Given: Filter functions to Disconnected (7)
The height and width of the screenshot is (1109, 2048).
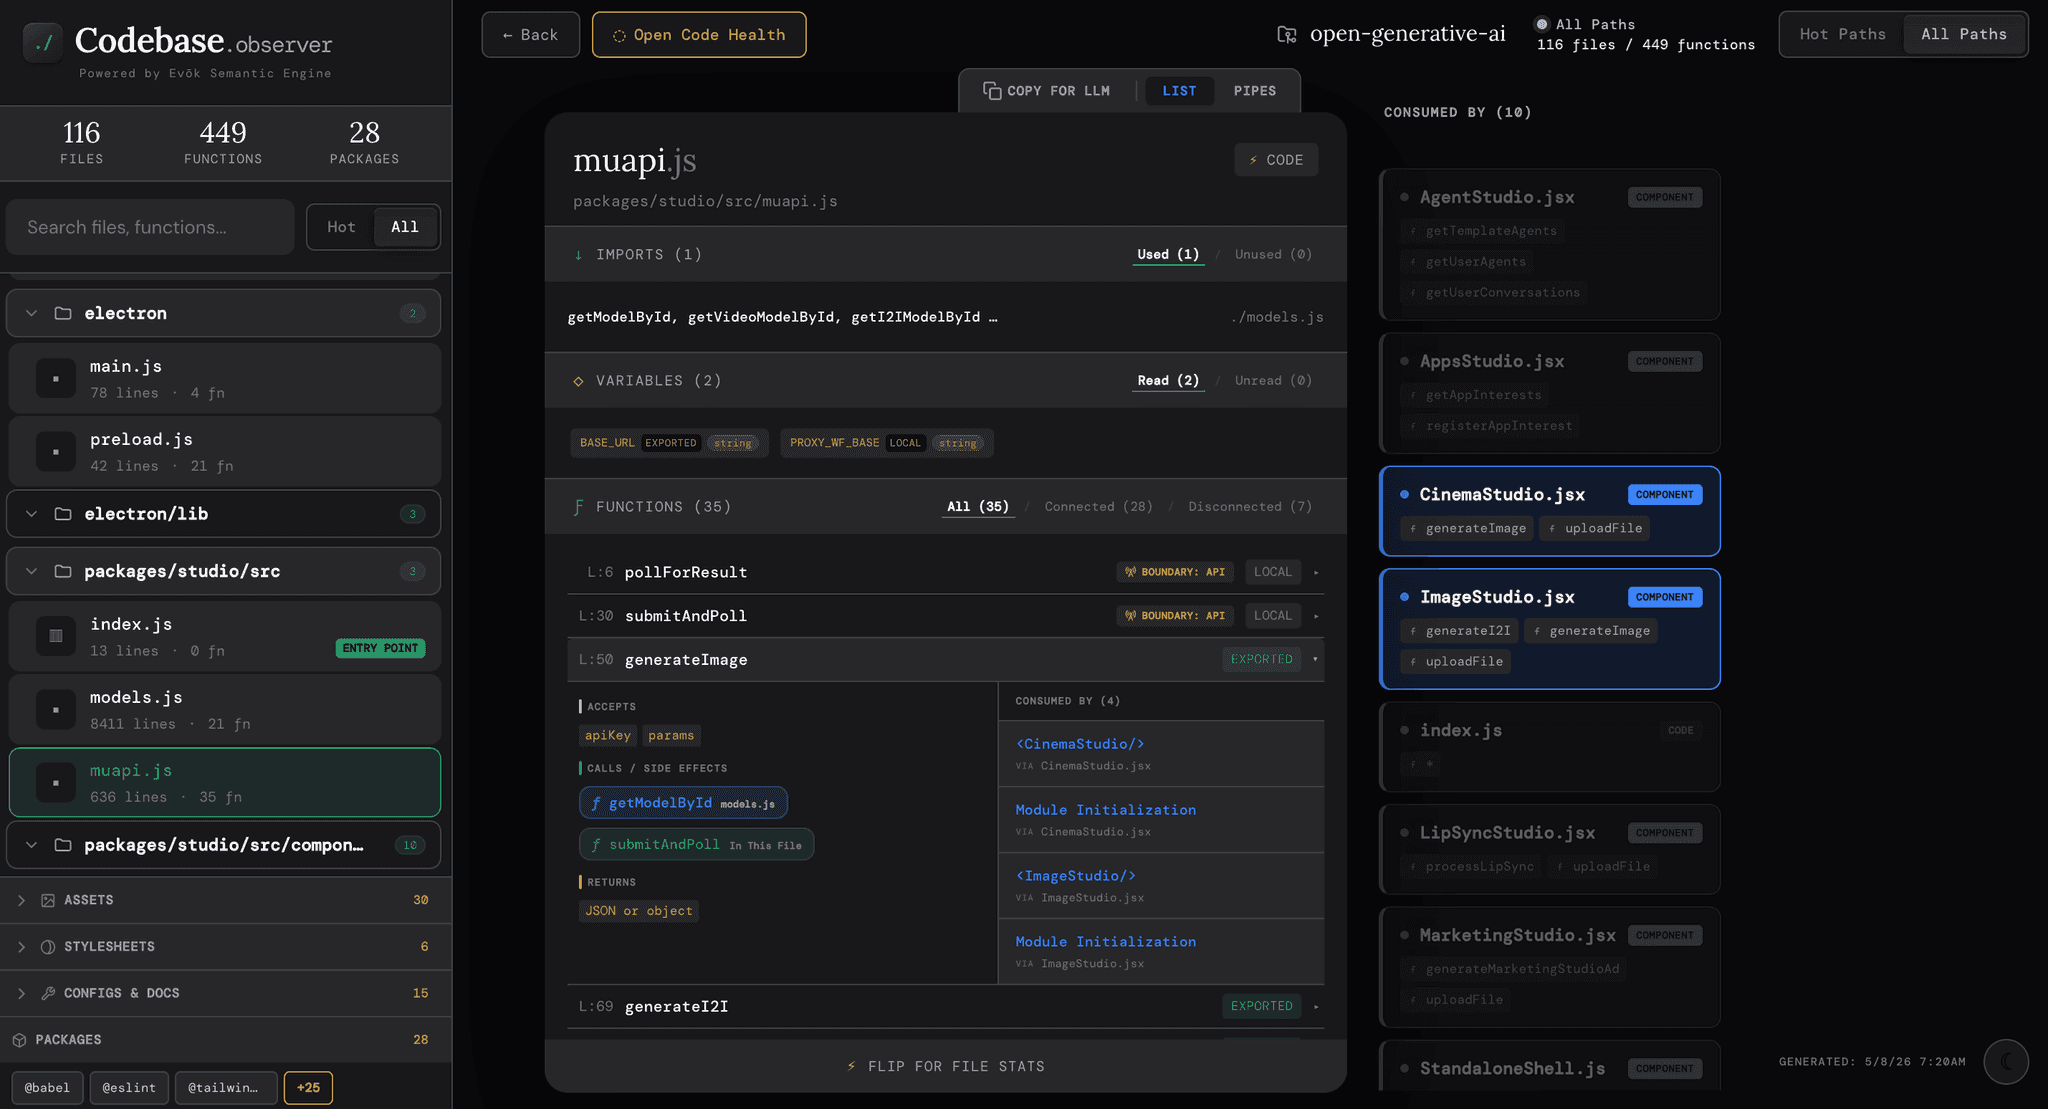Looking at the screenshot, I should tap(1250, 507).
